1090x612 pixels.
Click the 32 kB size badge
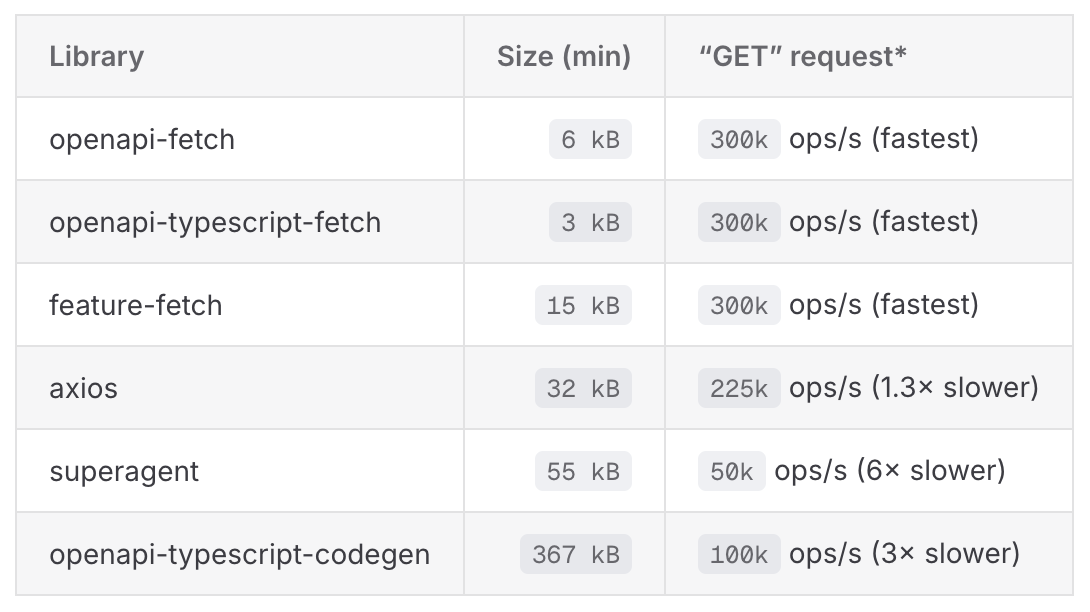coord(583,388)
